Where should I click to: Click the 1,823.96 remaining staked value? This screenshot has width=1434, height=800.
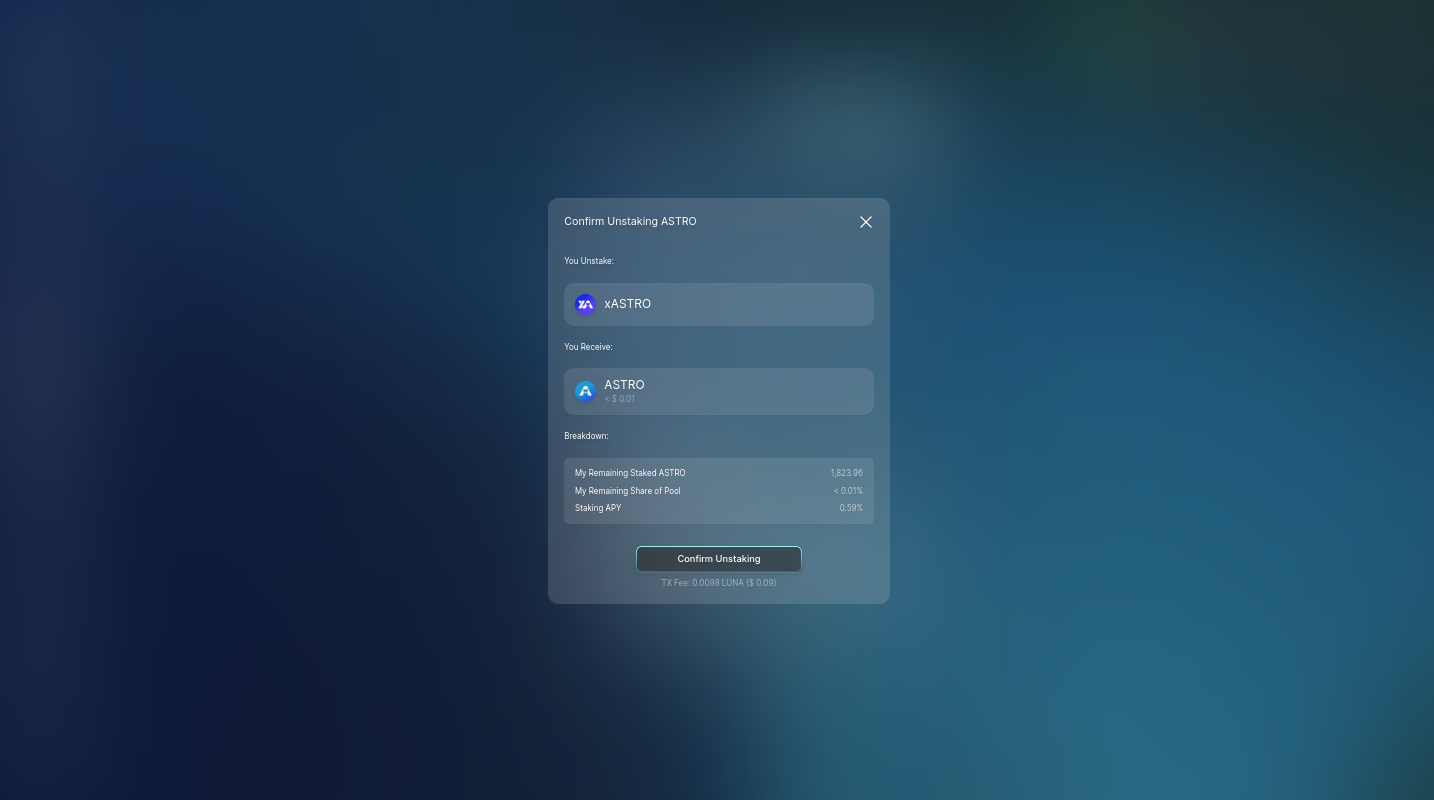[846, 473]
